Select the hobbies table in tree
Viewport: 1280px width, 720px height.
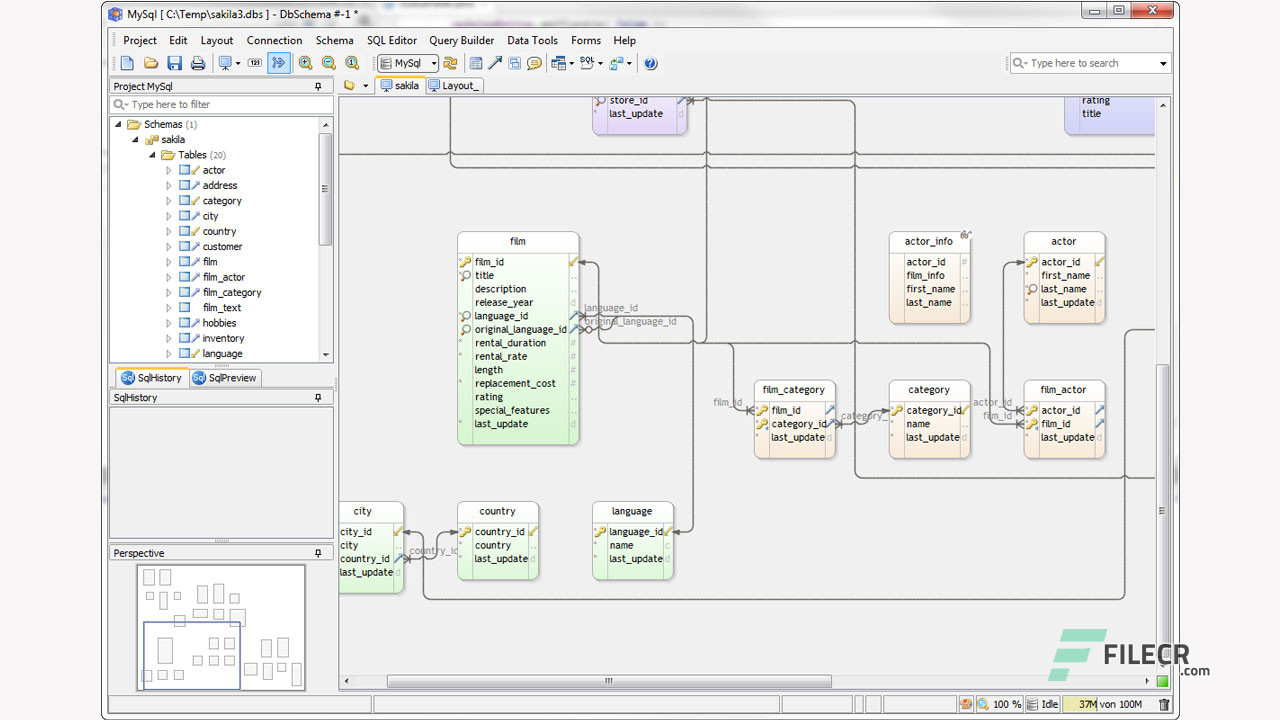[x=220, y=323]
